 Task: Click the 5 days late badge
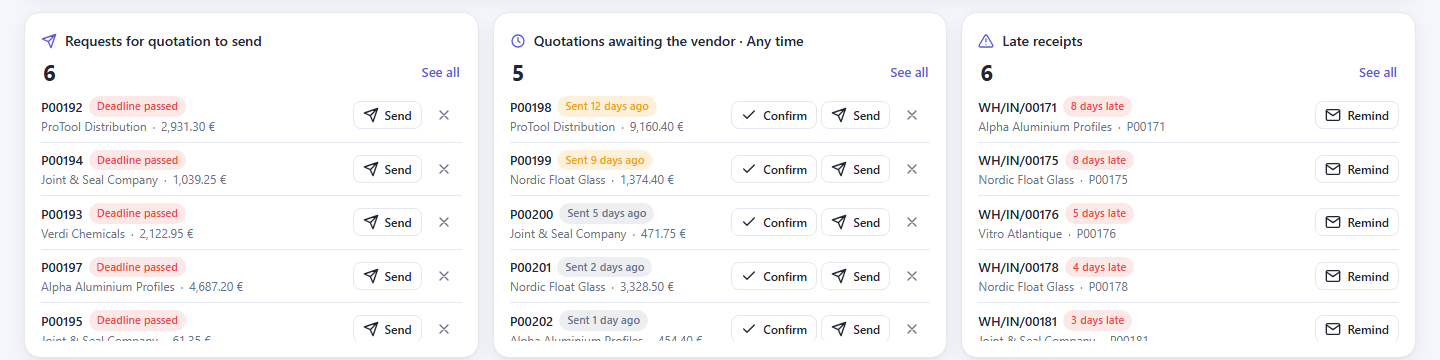pyautogui.click(x=1098, y=213)
